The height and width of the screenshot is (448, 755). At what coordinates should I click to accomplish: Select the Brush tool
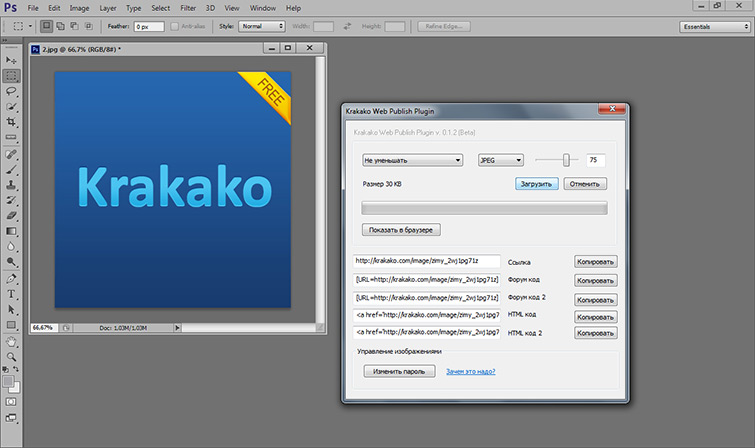click(x=11, y=170)
